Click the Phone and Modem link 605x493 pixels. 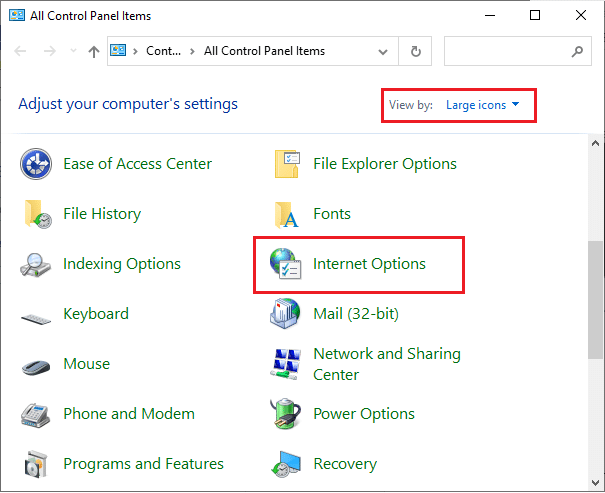[x=128, y=414]
